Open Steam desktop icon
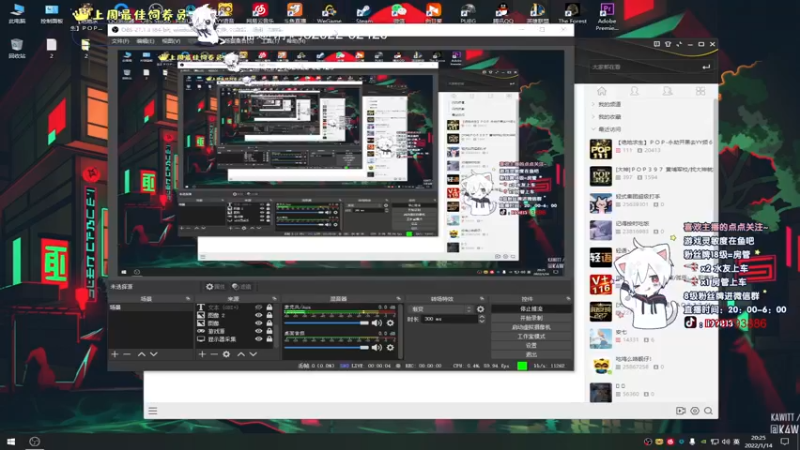Viewport: 800px width, 450px height. [364, 12]
